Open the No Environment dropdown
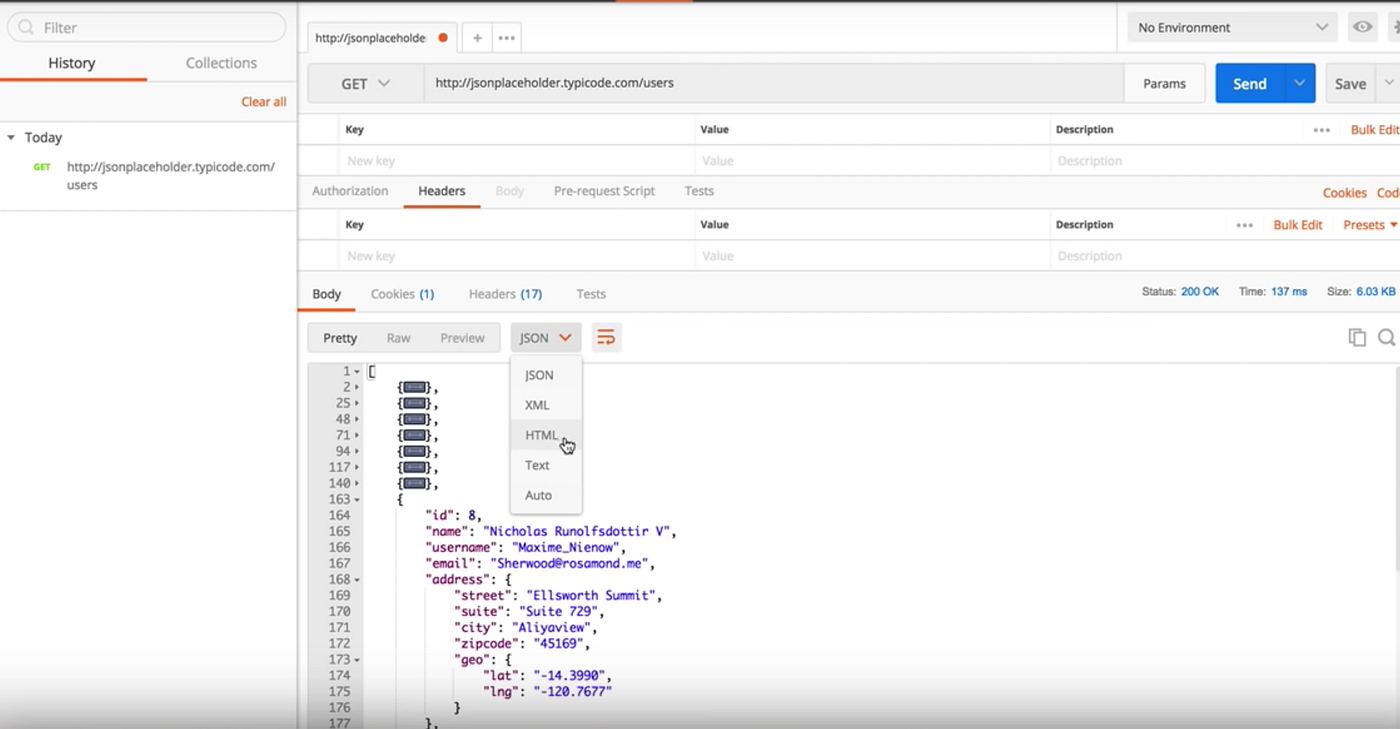 click(x=1230, y=27)
